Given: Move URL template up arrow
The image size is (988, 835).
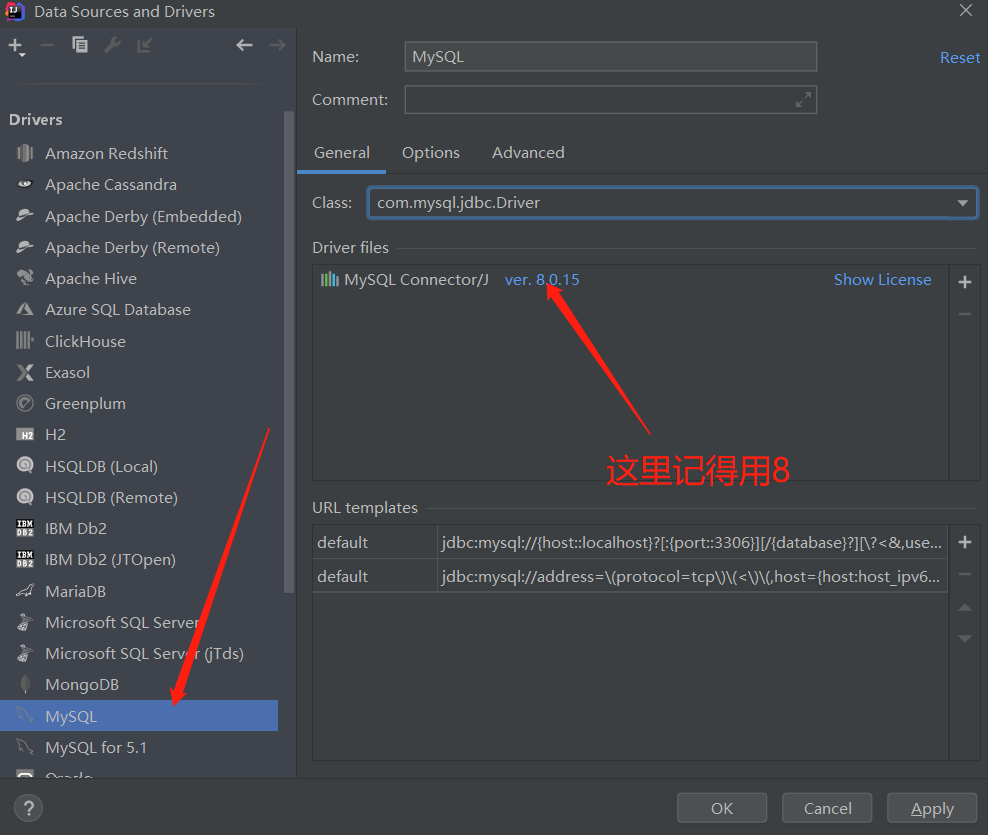Looking at the screenshot, I should point(965,608).
